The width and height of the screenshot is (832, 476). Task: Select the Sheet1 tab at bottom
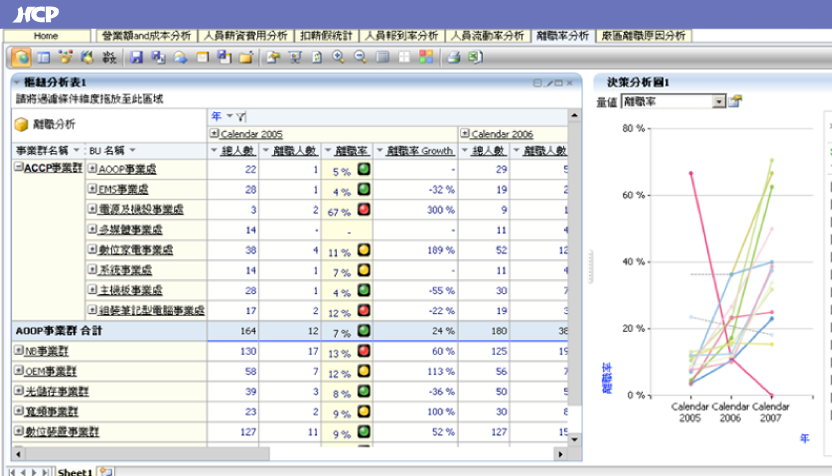pos(74,470)
